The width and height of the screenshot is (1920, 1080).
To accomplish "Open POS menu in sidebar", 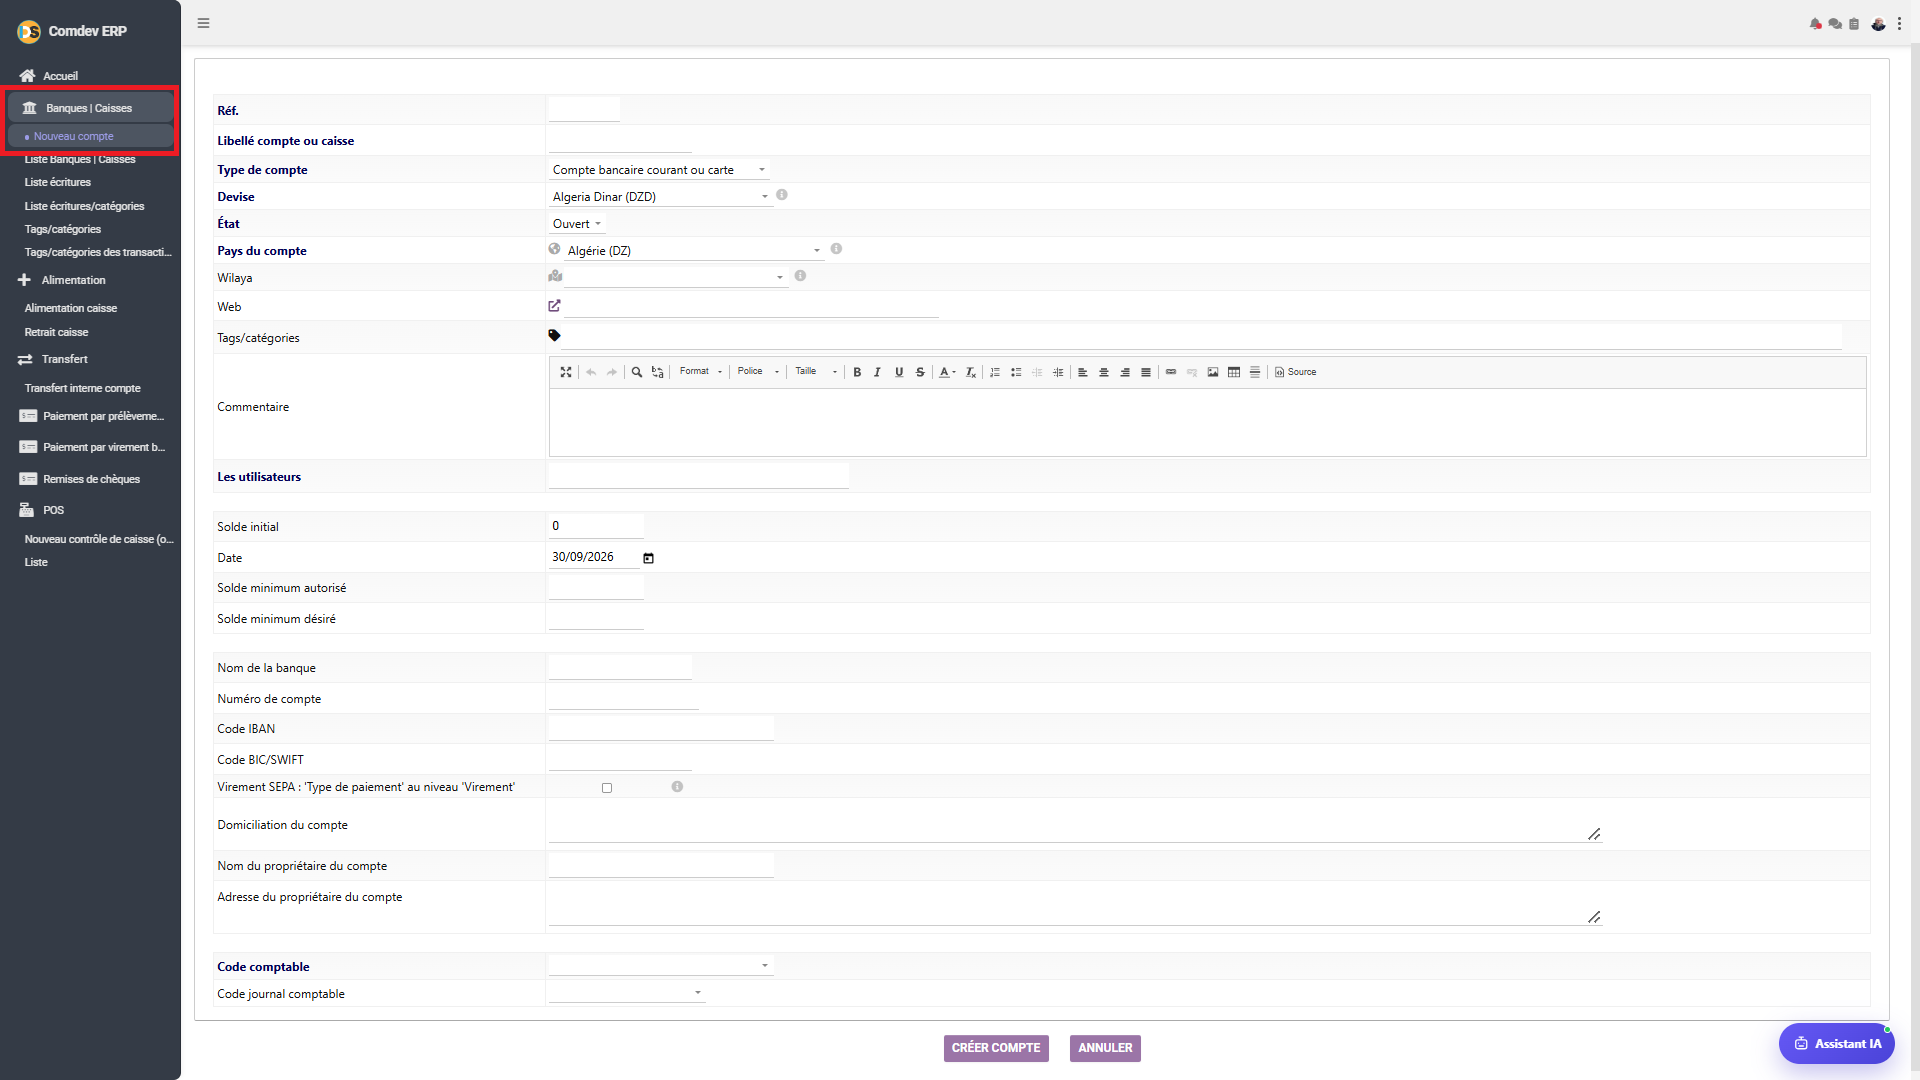I will 53,510.
